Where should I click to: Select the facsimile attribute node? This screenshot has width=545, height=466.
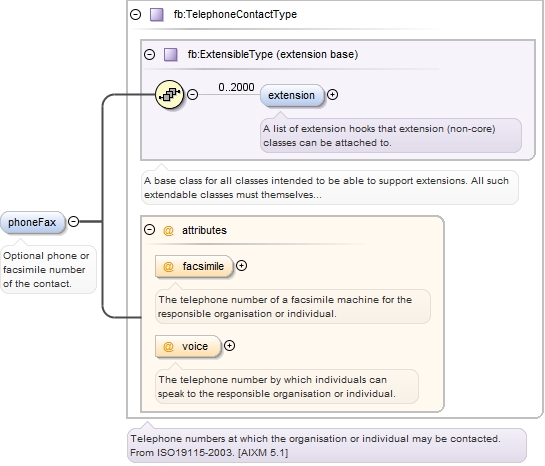point(194,267)
